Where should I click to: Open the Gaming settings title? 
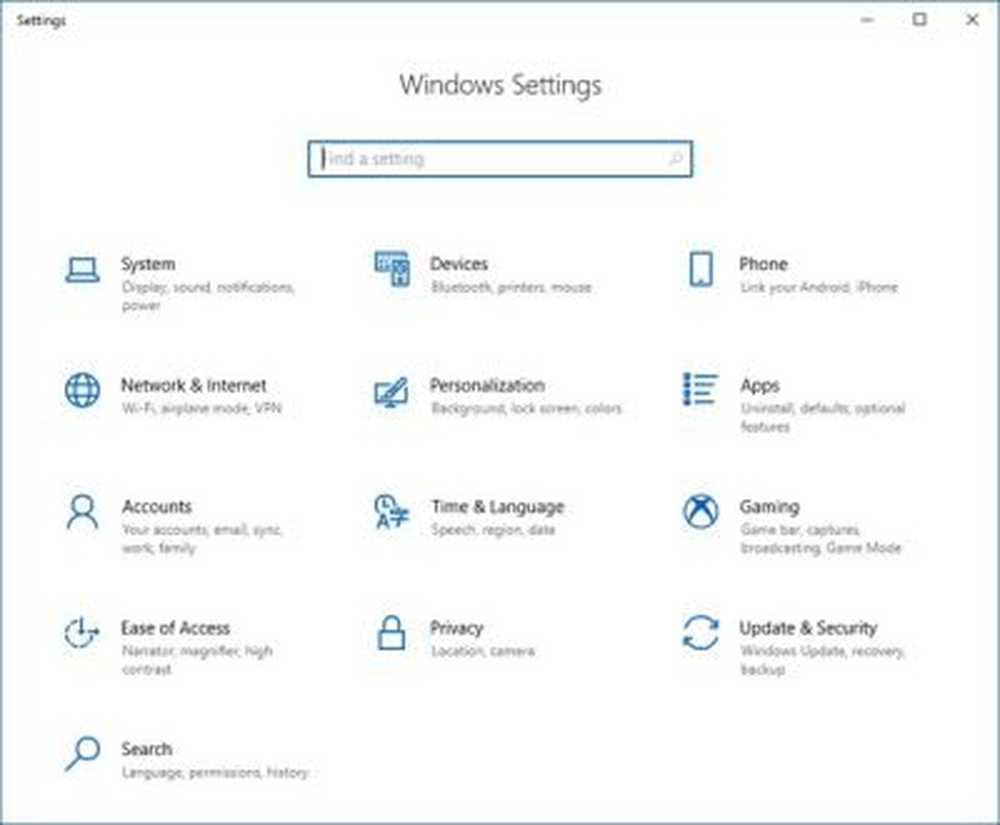point(769,507)
